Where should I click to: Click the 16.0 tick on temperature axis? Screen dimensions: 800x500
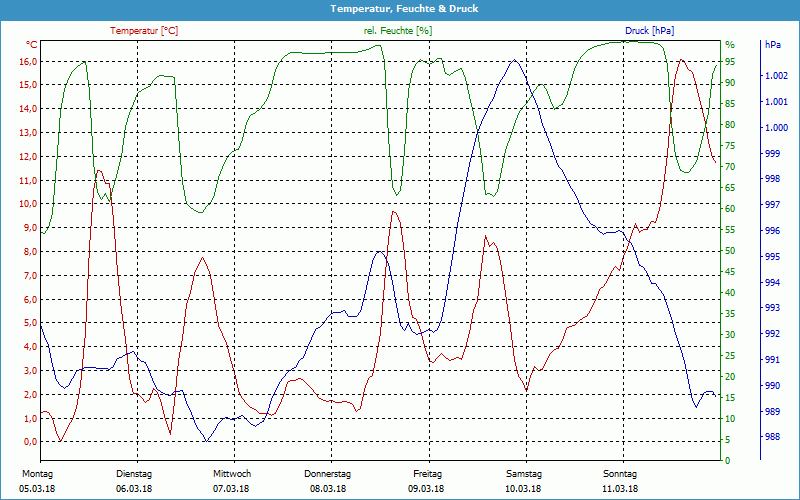[28, 61]
